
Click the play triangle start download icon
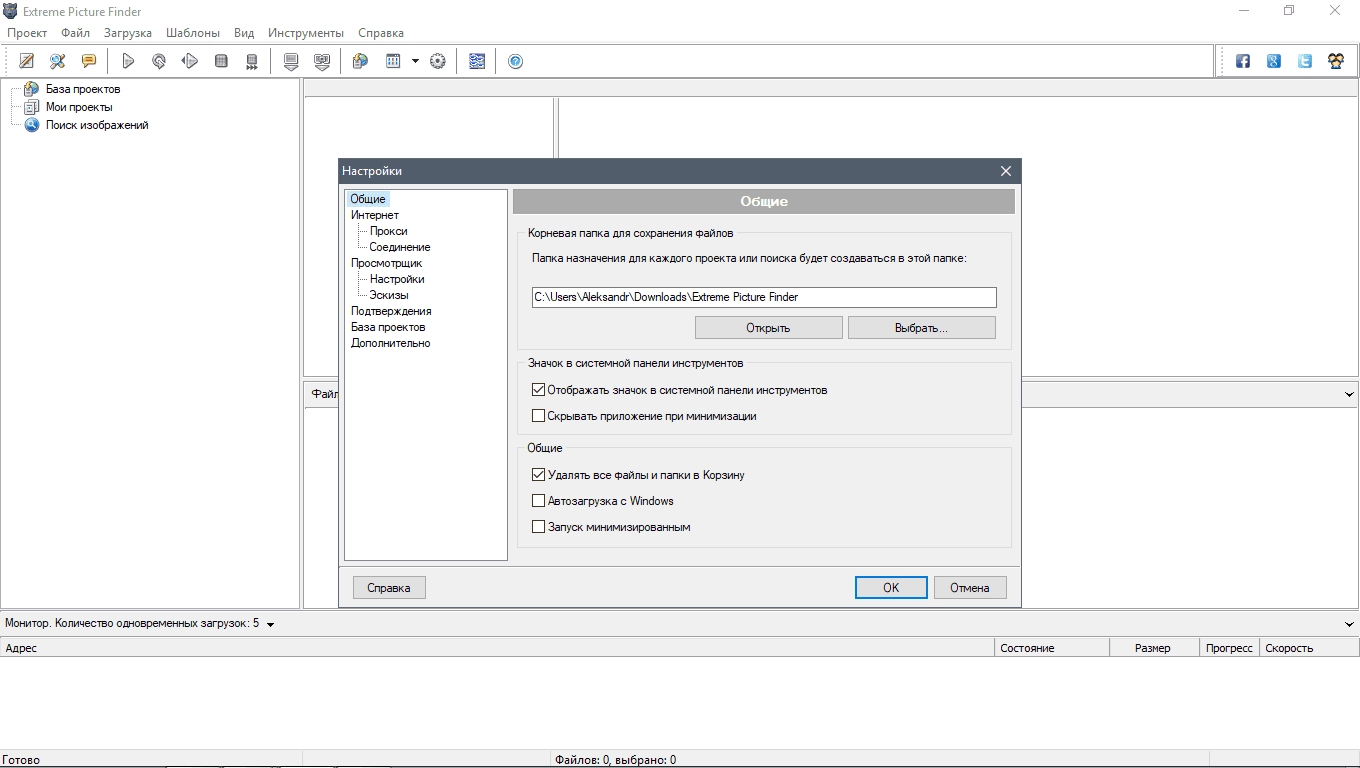(x=128, y=61)
